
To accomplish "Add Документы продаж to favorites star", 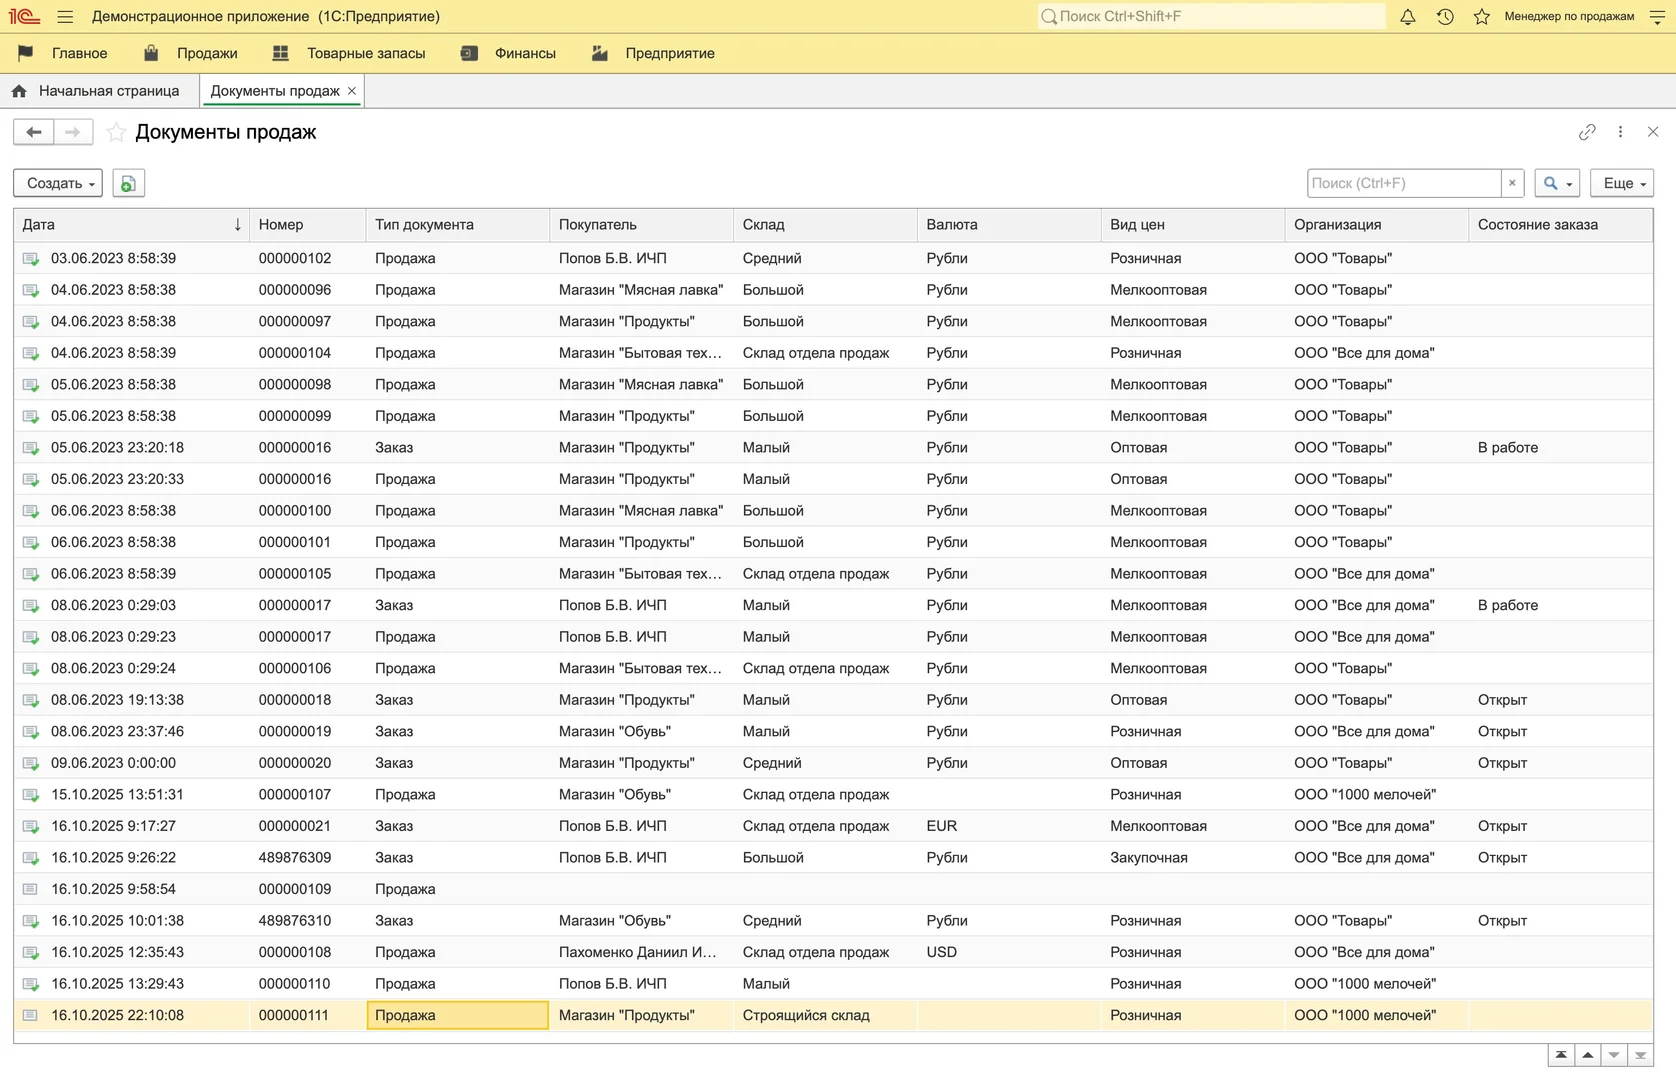I will click(116, 132).
